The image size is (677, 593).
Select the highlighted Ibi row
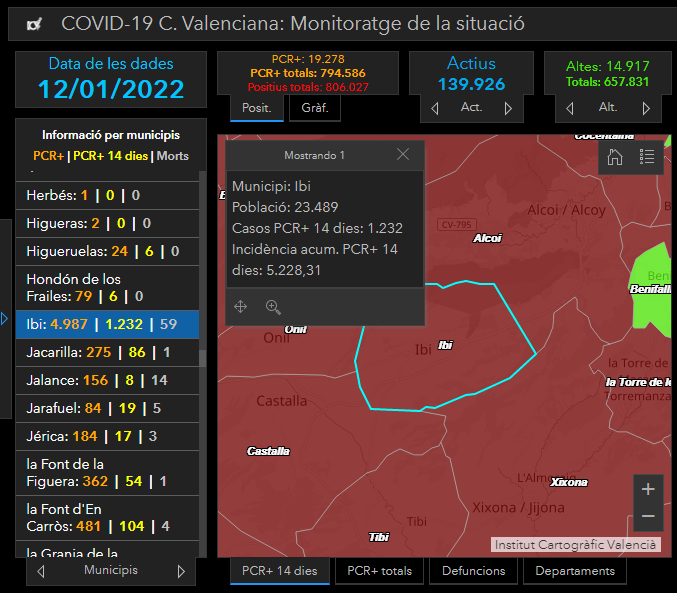(107, 324)
